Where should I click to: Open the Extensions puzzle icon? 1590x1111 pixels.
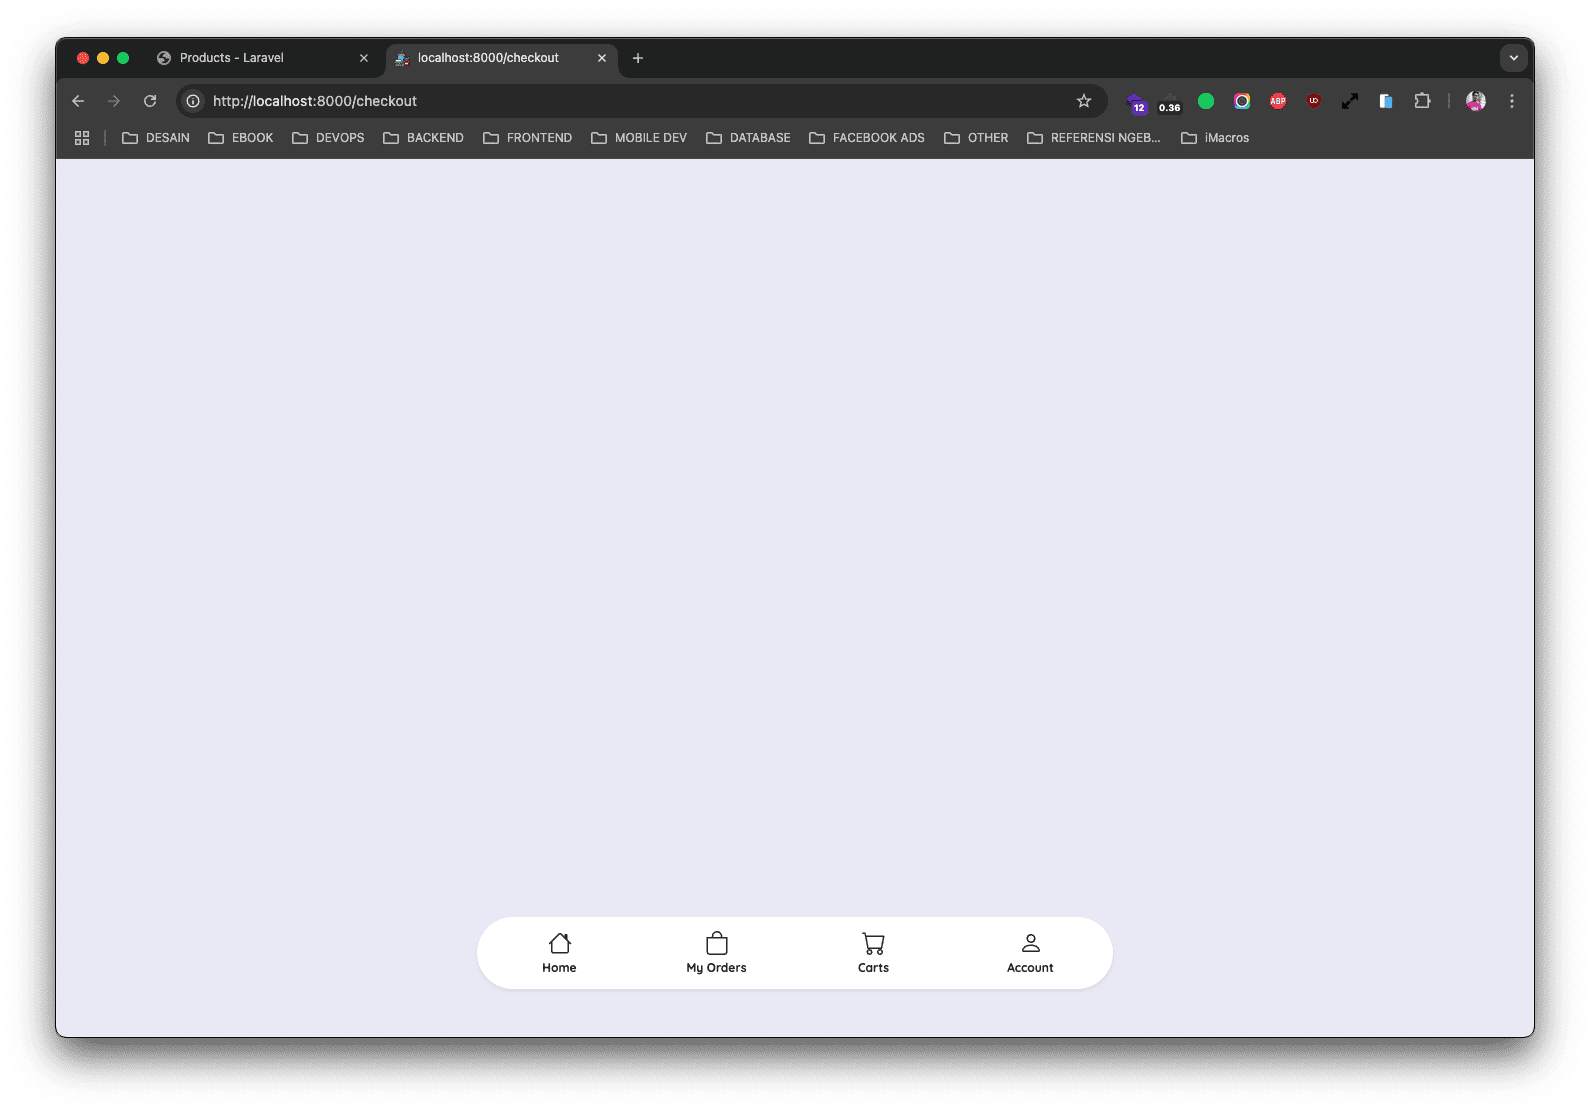tap(1422, 101)
